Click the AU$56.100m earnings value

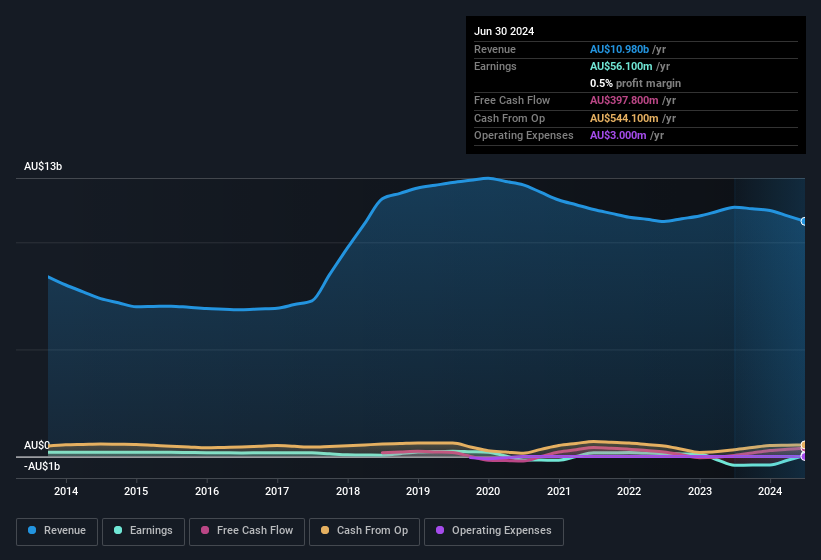coord(621,66)
